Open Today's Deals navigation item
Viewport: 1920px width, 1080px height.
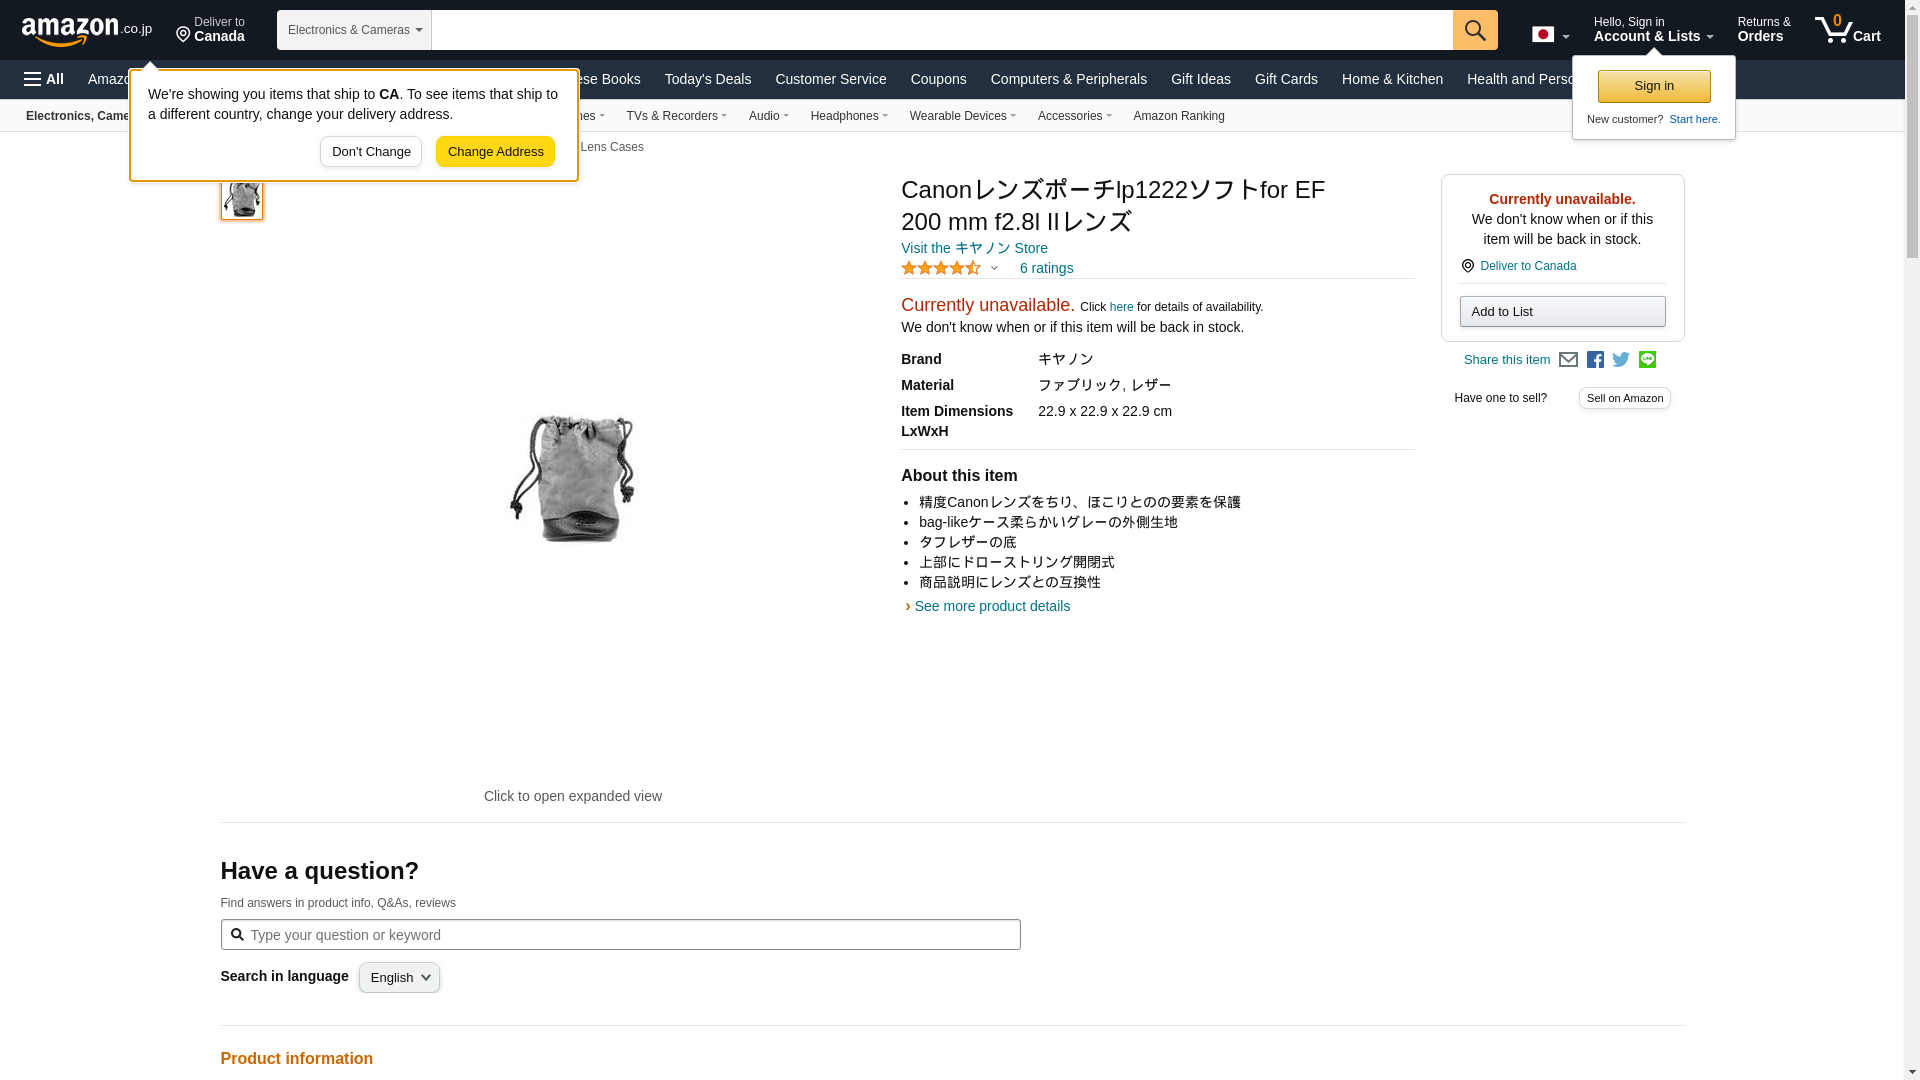click(x=707, y=79)
